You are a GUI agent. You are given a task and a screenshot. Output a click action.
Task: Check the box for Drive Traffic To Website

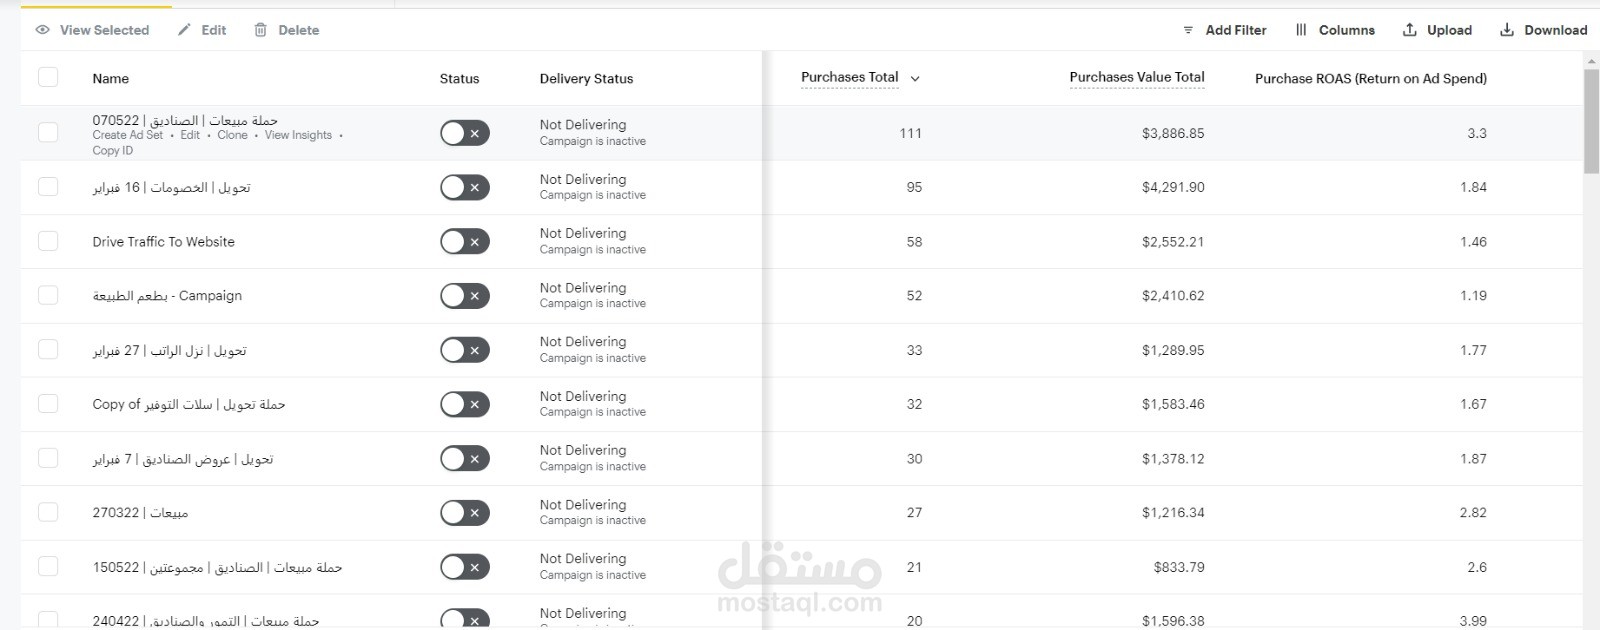pyautogui.click(x=48, y=241)
